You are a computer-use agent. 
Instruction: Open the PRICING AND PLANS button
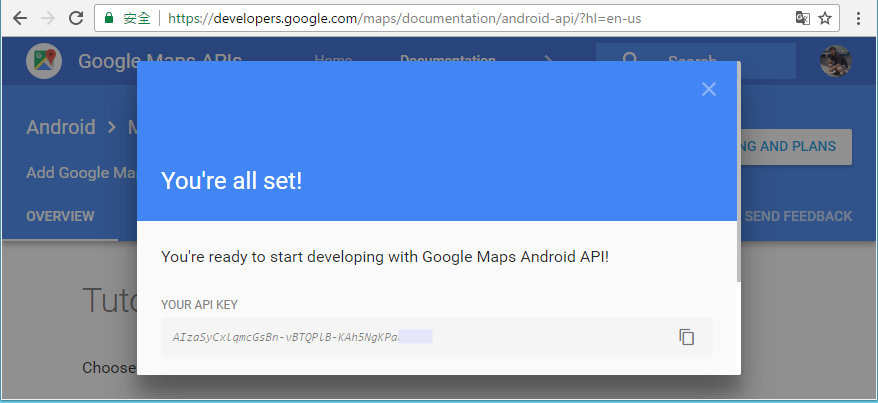795,147
